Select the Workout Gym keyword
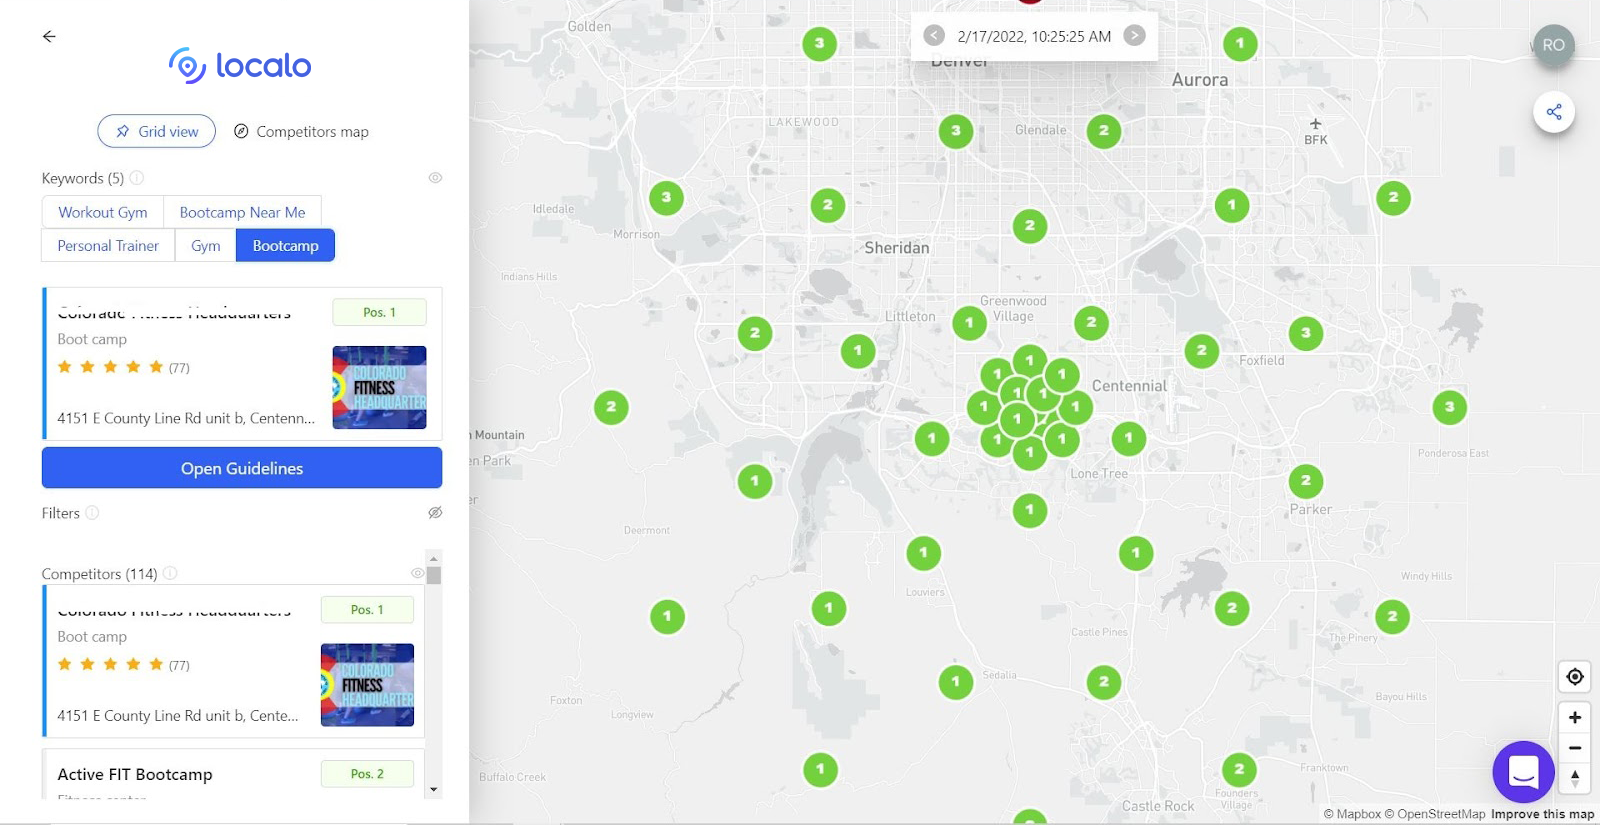Image resolution: width=1600 pixels, height=825 pixels. point(103,212)
